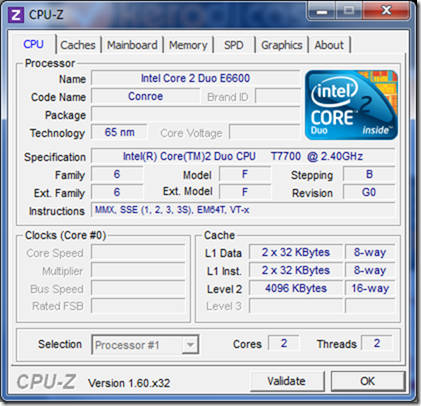Viewport: 421px width, 406px height.
Task: Click the empty Package field
Action: [x=196, y=114]
